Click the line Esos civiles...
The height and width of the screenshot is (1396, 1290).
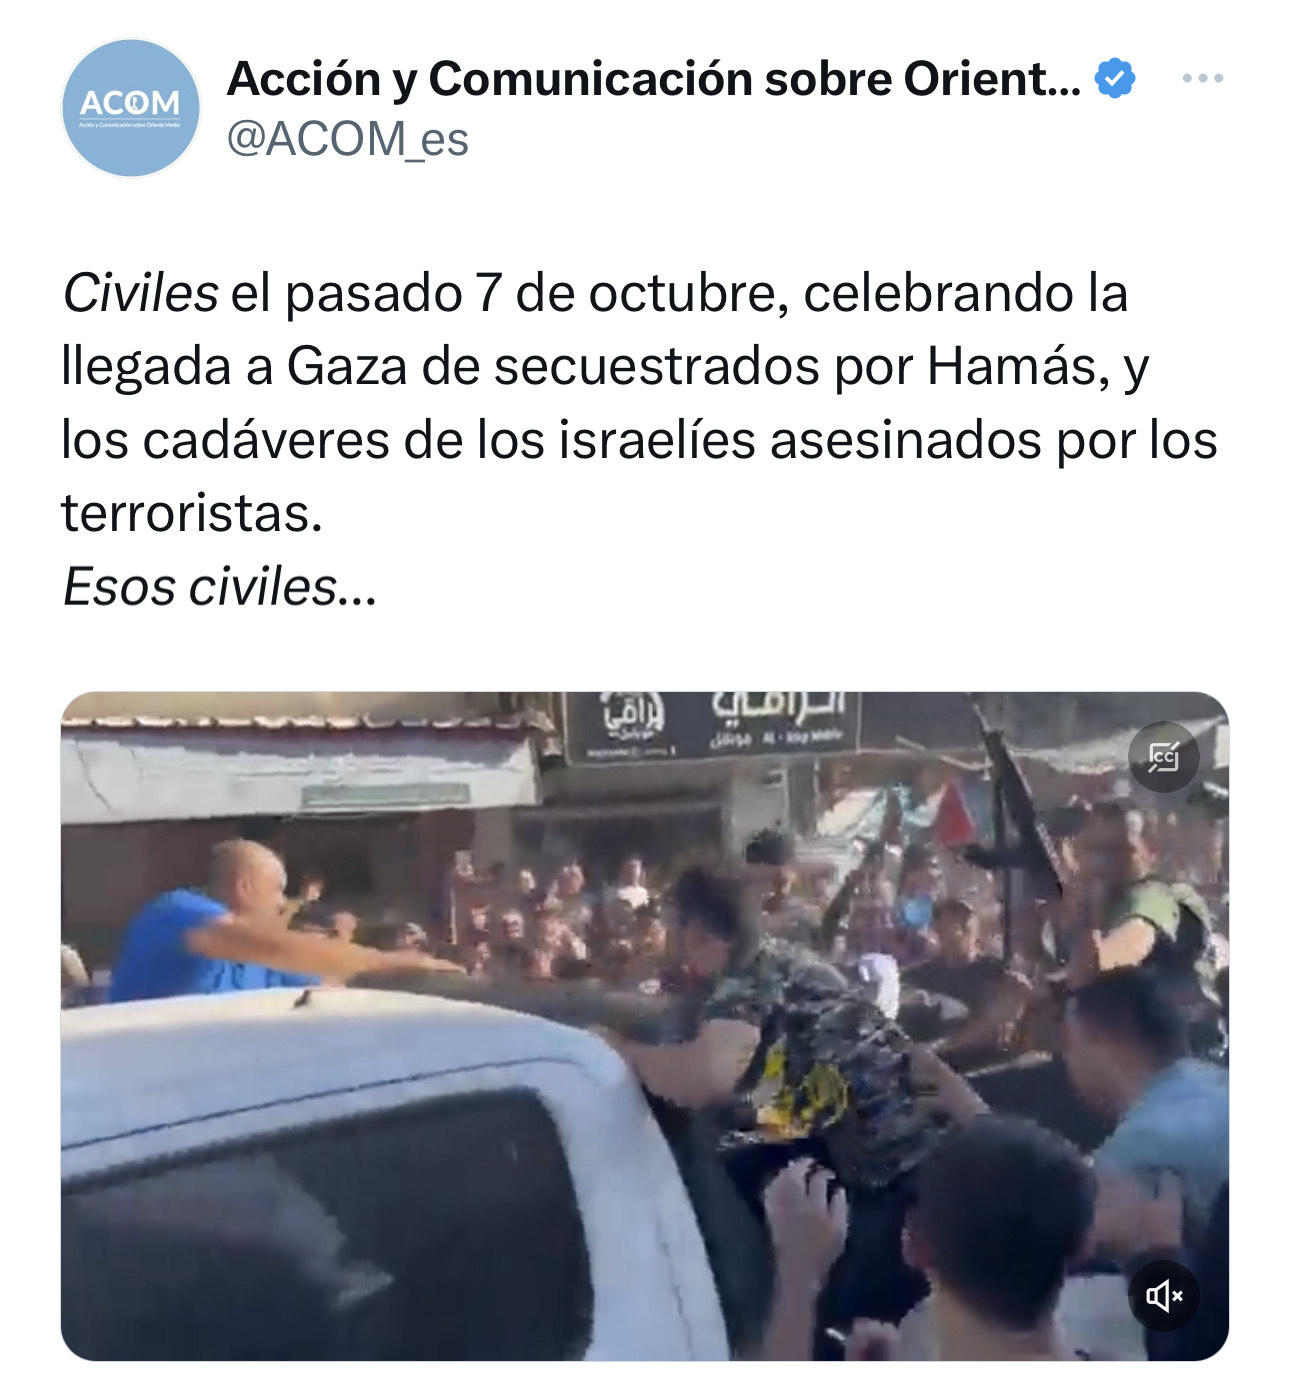pos(220,587)
